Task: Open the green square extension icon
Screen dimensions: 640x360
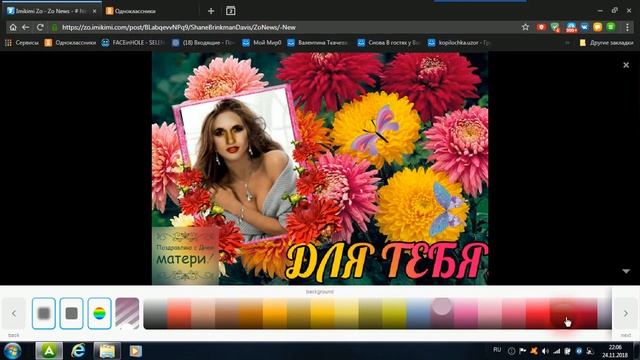Action: (x=611, y=27)
